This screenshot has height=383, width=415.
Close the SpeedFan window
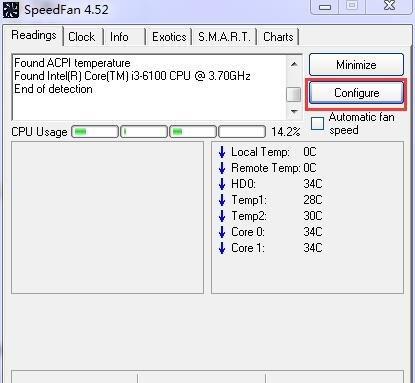click(x=389, y=6)
